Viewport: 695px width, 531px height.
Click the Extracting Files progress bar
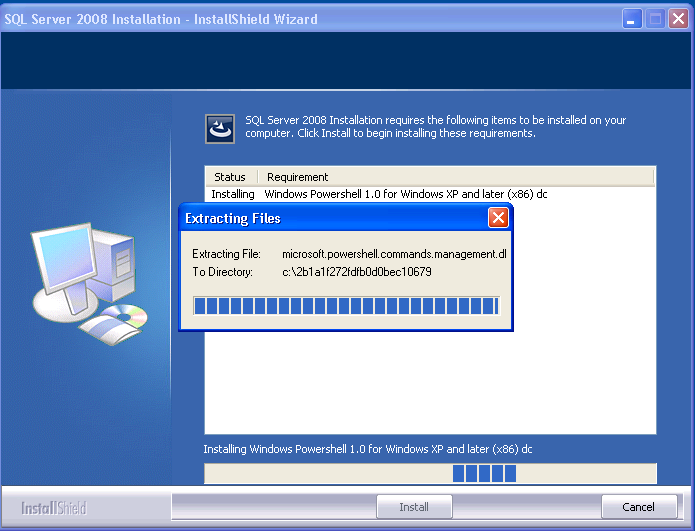347,306
